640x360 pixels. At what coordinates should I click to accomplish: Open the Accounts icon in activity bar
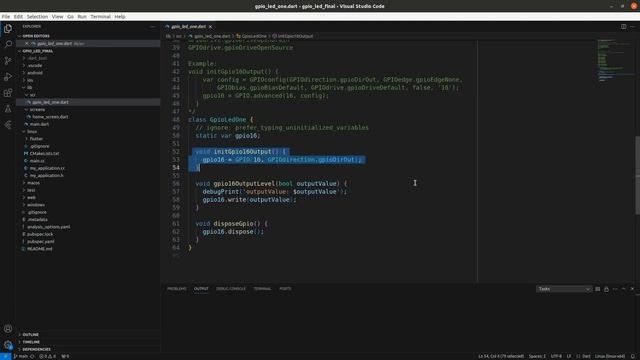[8, 329]
